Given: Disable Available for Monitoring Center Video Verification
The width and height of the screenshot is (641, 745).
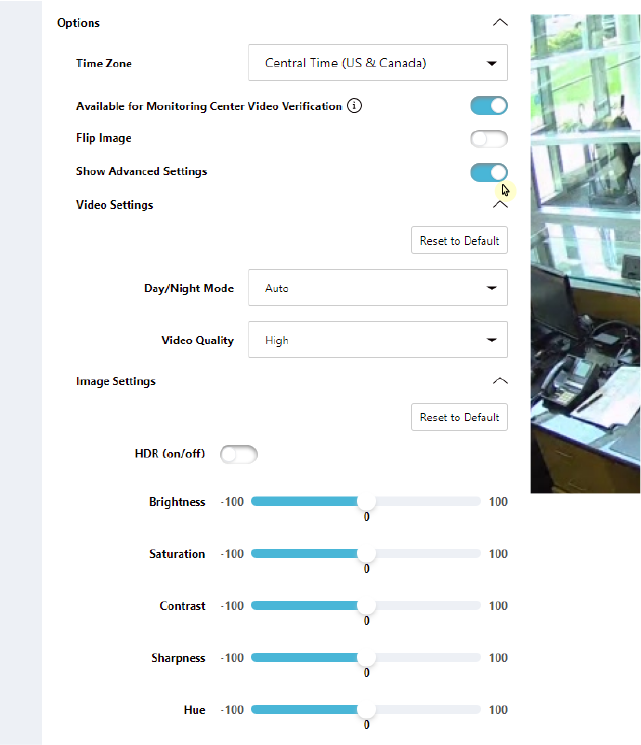Looking at the screenshot, I should (x=489, y=105).
